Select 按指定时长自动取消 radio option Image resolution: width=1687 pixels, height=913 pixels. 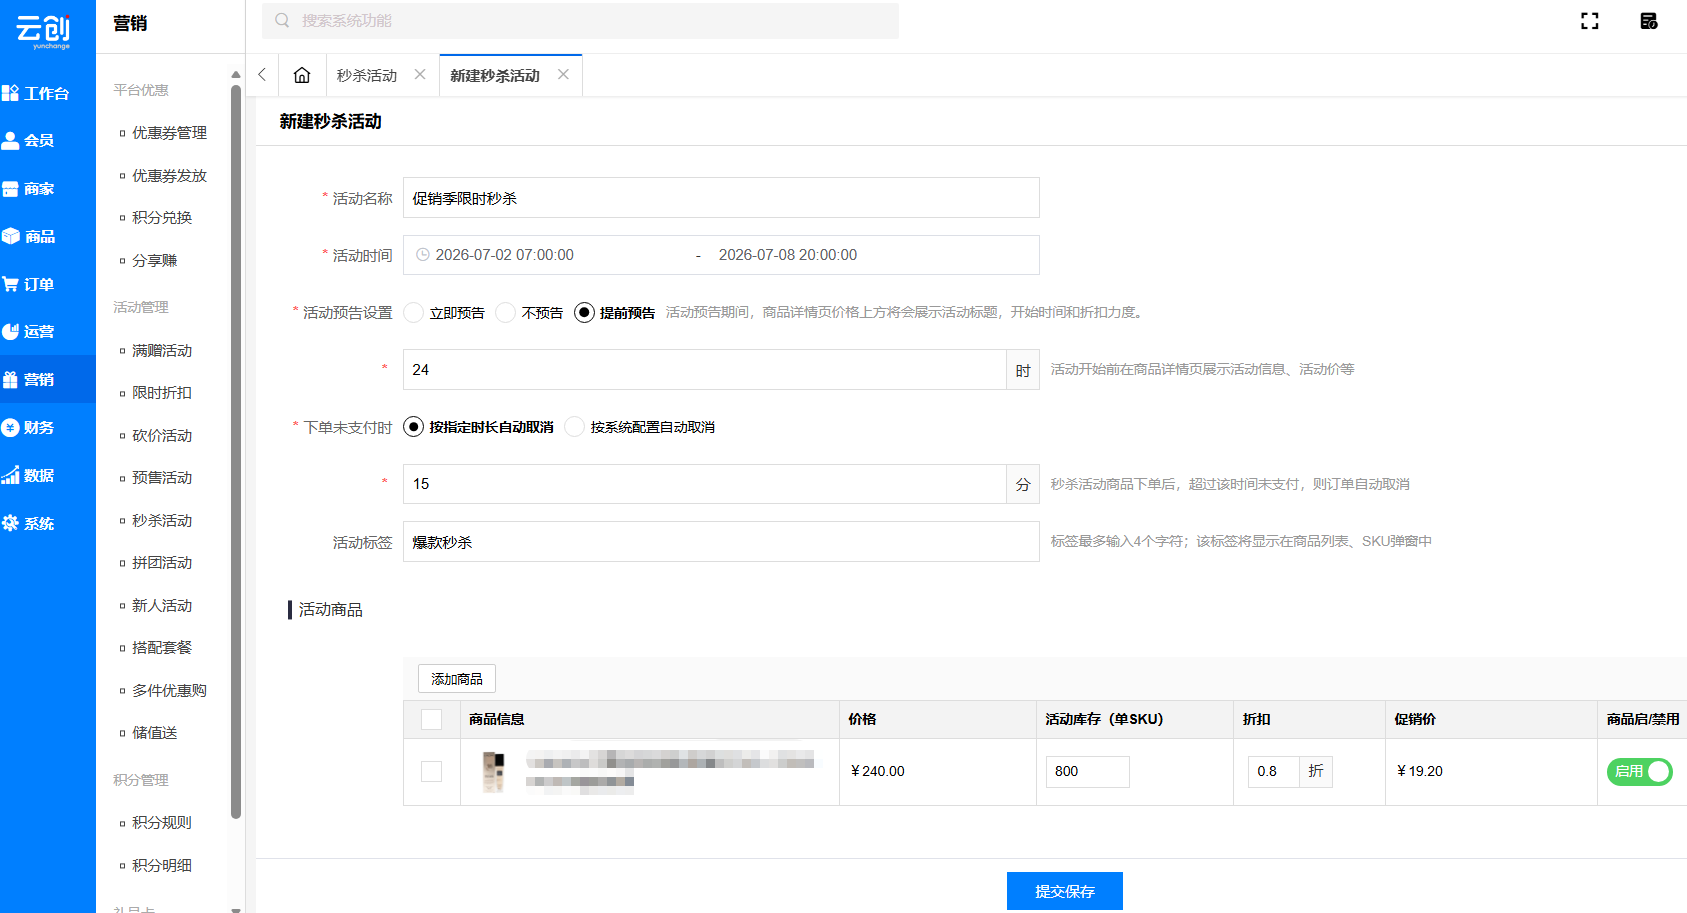[414, 427]
